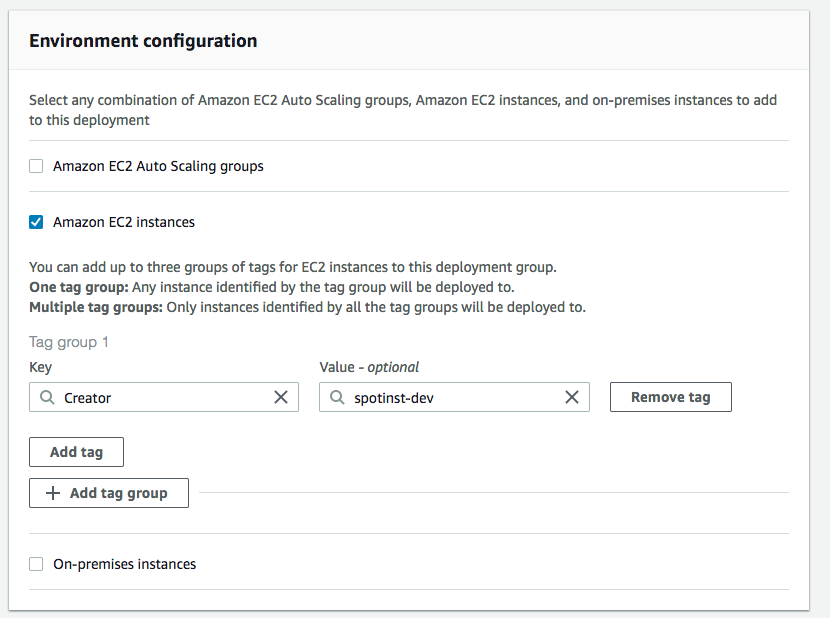Click the Amazon EC2 instances label text
The height and width of the screenshot is (618, 830).
[x=124, y=222]
